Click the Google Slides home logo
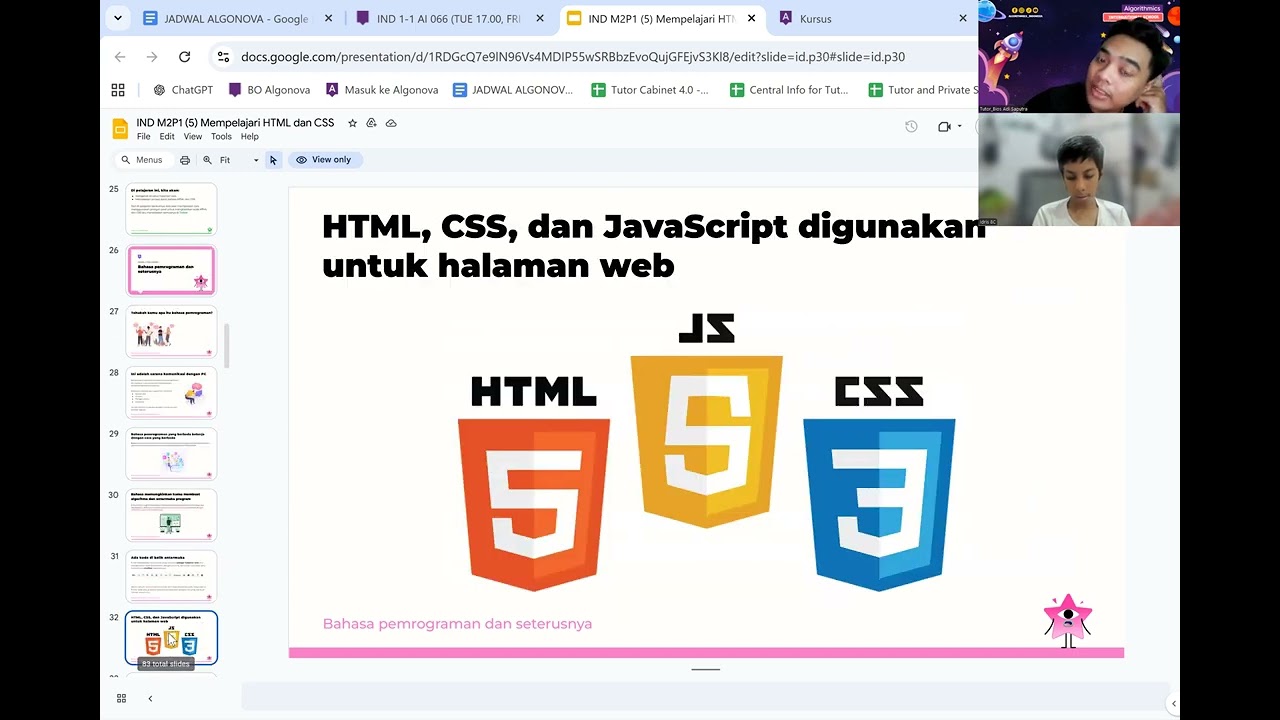This screenshot has width=1280, height=720. (120, 129)
